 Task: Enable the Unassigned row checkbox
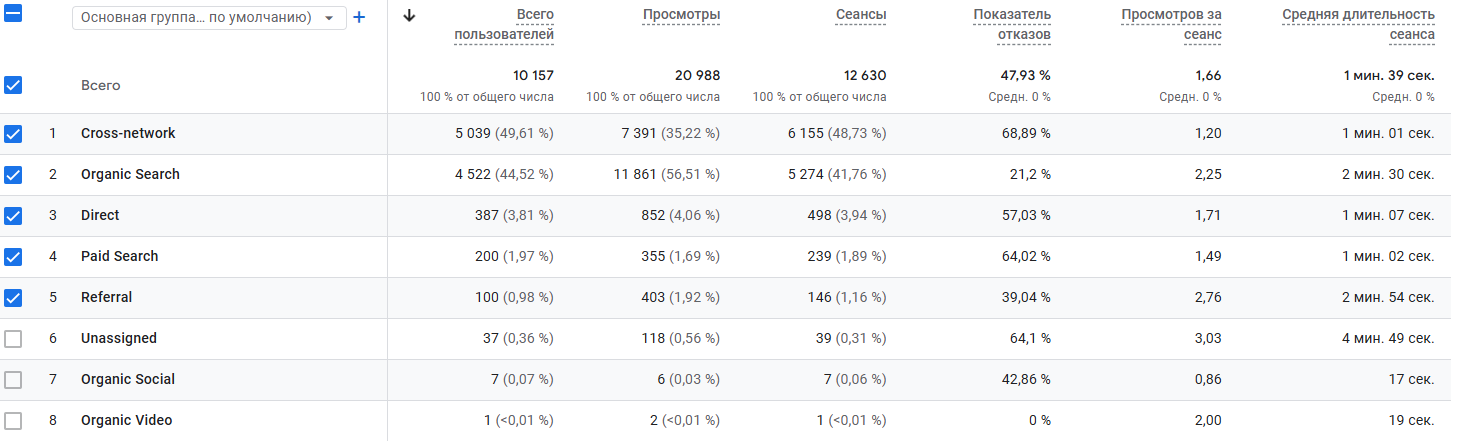point(13,339)
